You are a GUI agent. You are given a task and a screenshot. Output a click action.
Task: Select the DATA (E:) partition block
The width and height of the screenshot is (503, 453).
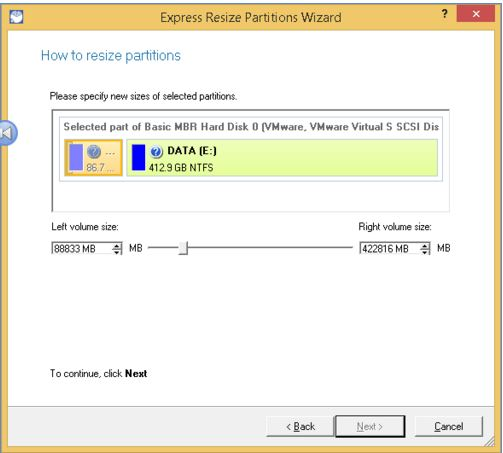click(282, 158)
